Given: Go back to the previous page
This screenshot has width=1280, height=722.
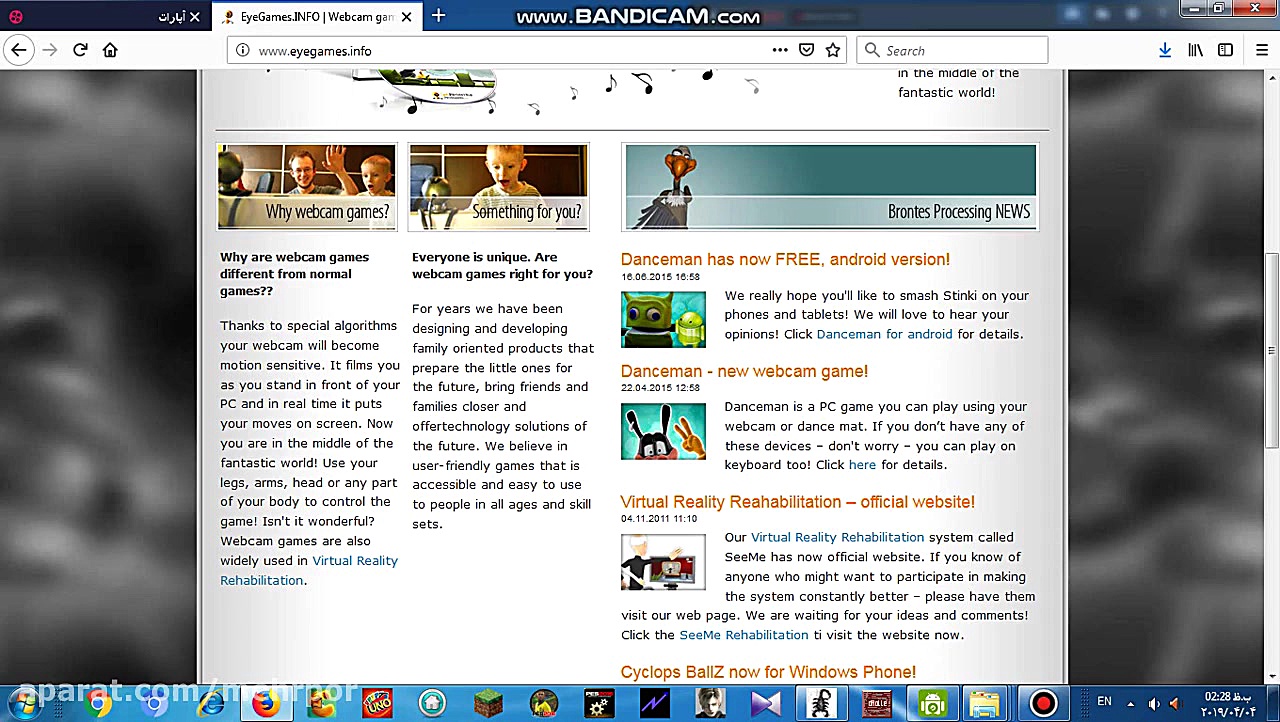Looking at the screenshot, I should [x=18, y=50].
